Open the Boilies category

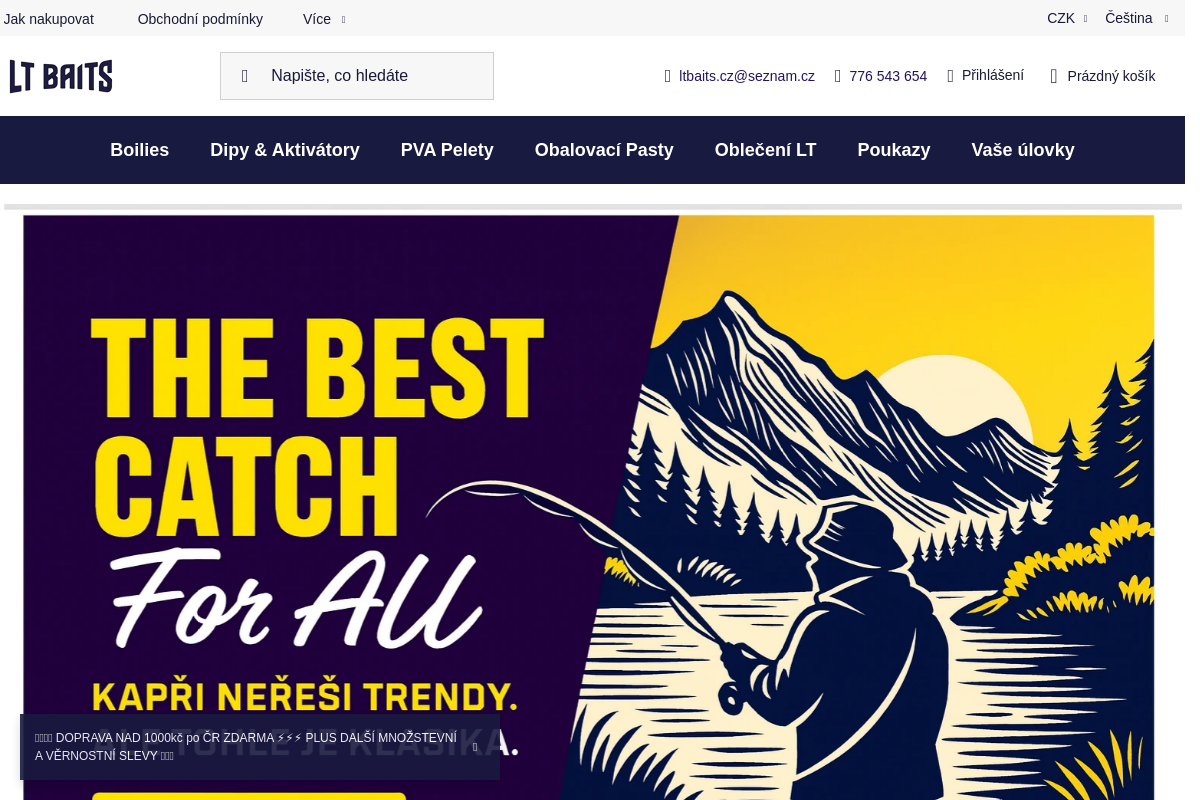(x=140, y=150)
